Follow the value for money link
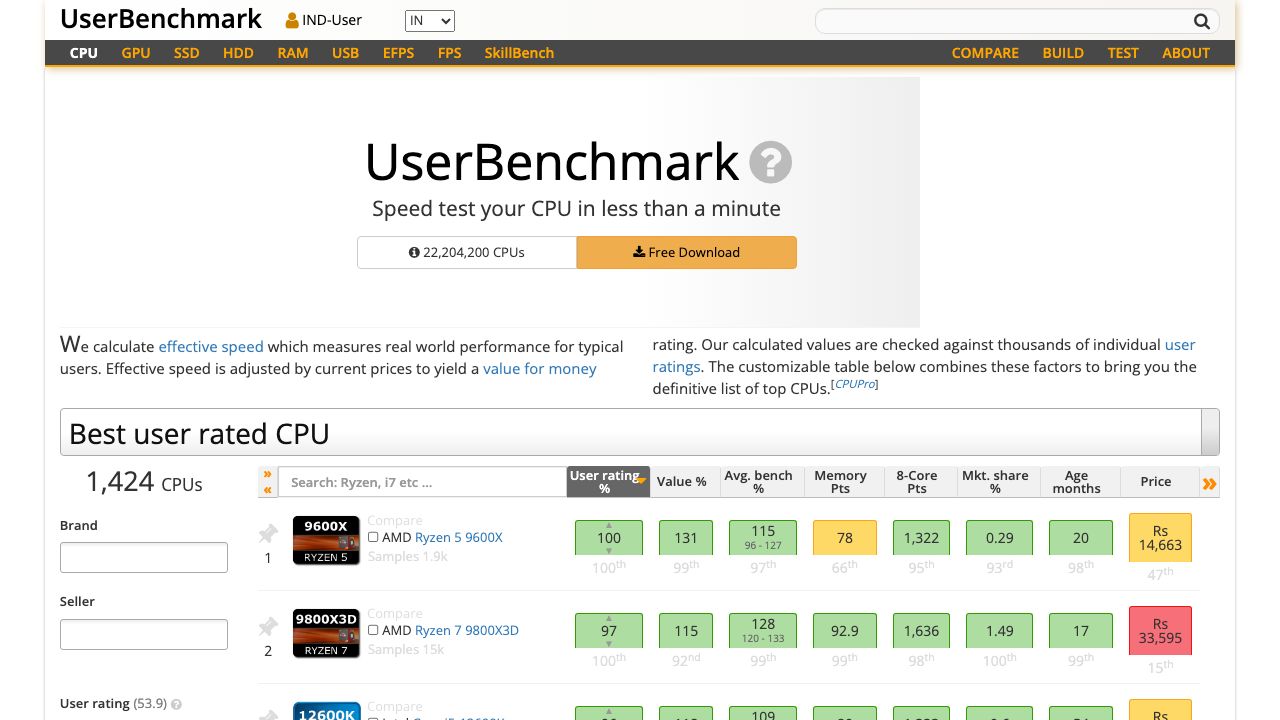This screenshot has height=720, width=1280. point(540,369)
